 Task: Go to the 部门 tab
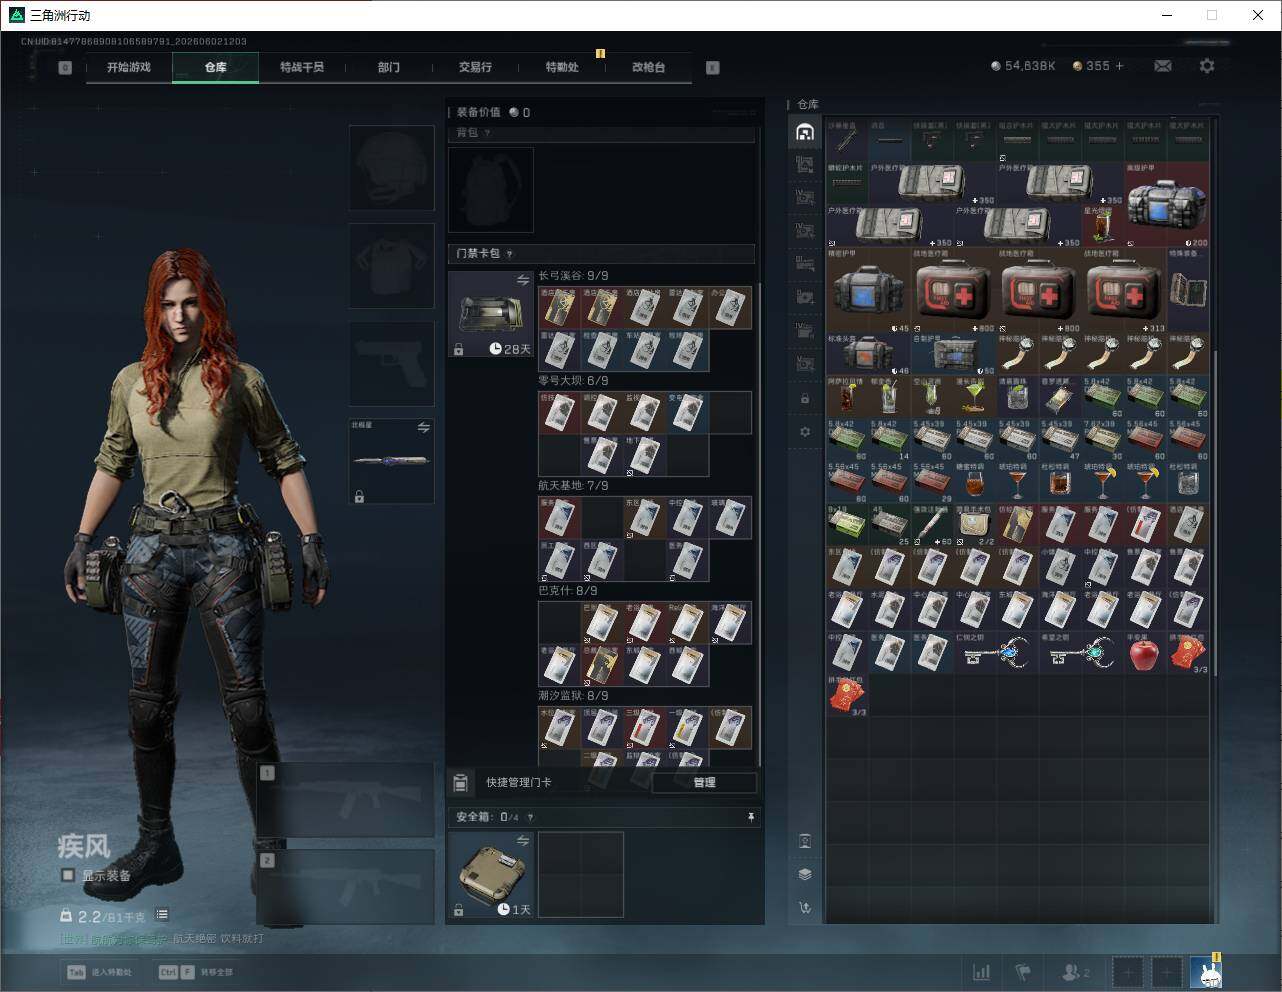[x=389, y=67]
